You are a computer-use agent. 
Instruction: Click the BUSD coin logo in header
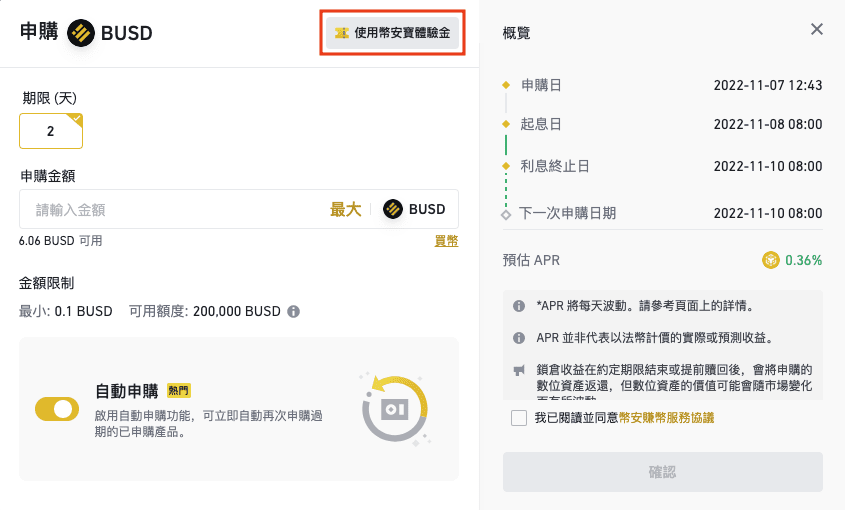(x=81, y=33)
